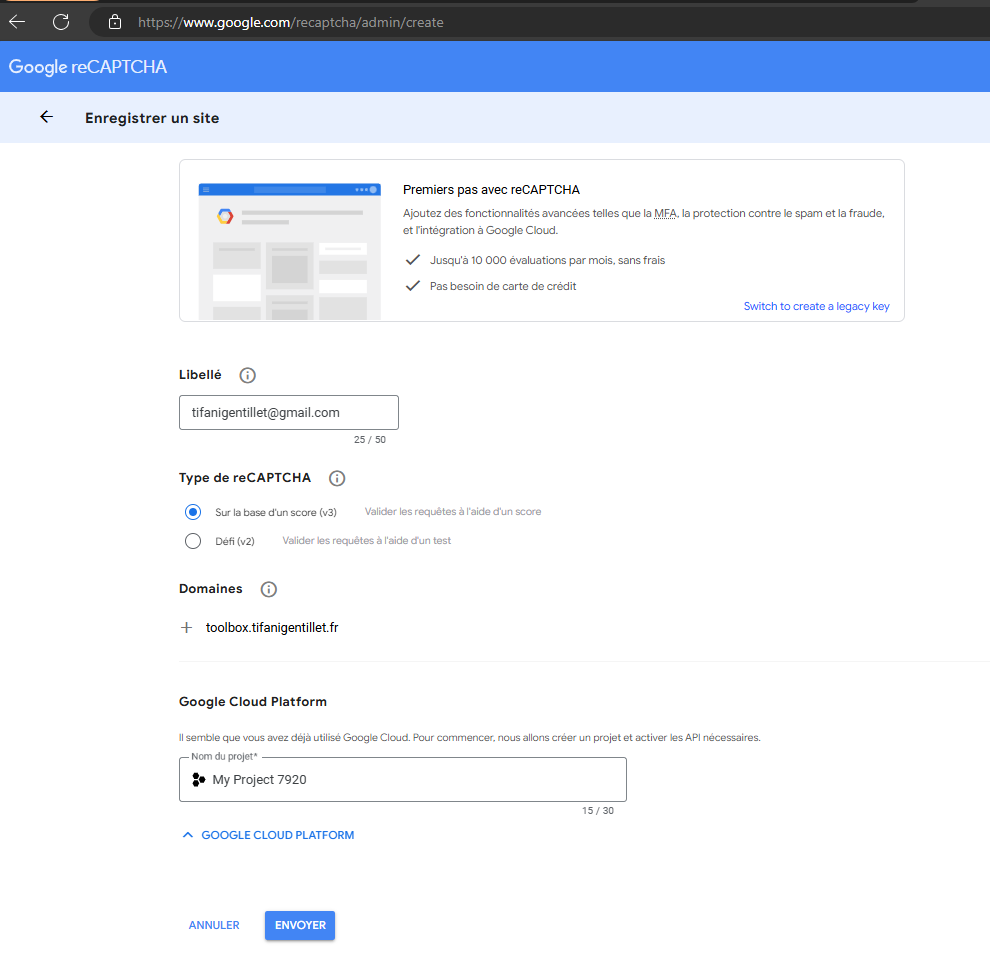Click the plus icon to add domain

point(186,628)
